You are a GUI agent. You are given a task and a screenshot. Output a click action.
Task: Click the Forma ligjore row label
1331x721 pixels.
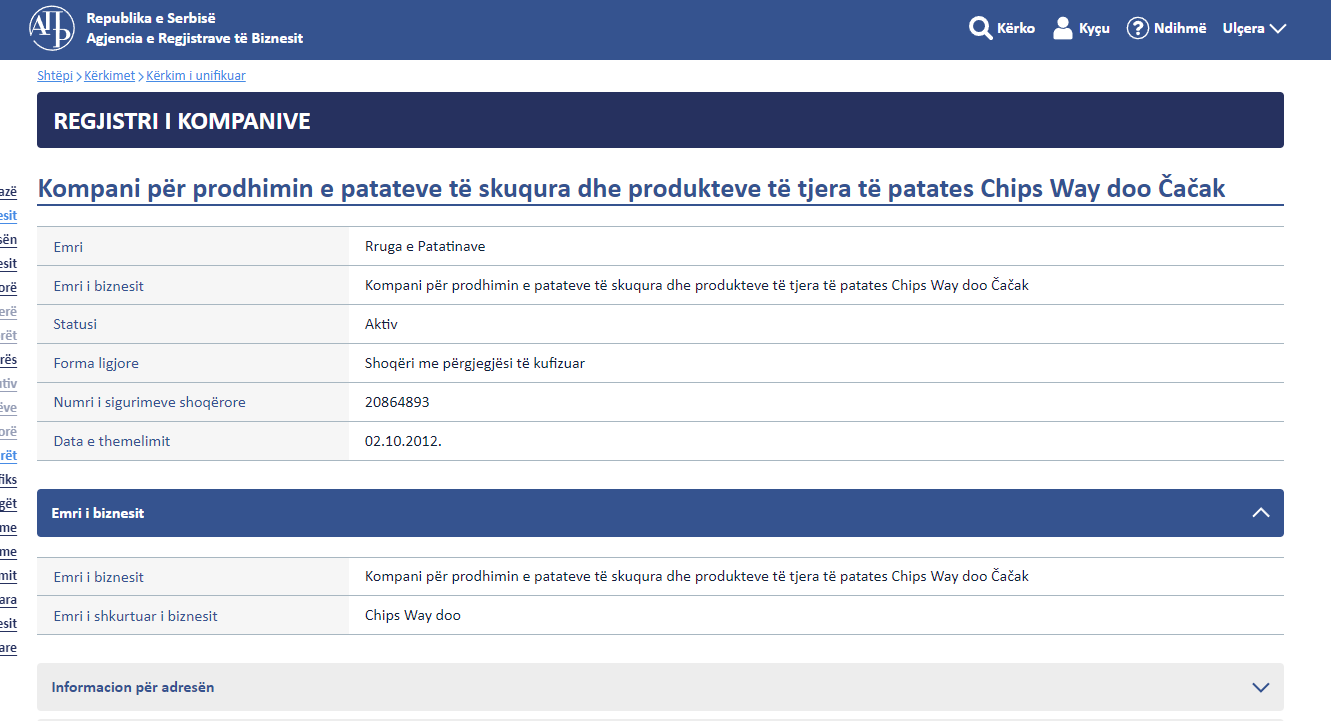click(x=96, y=364)
